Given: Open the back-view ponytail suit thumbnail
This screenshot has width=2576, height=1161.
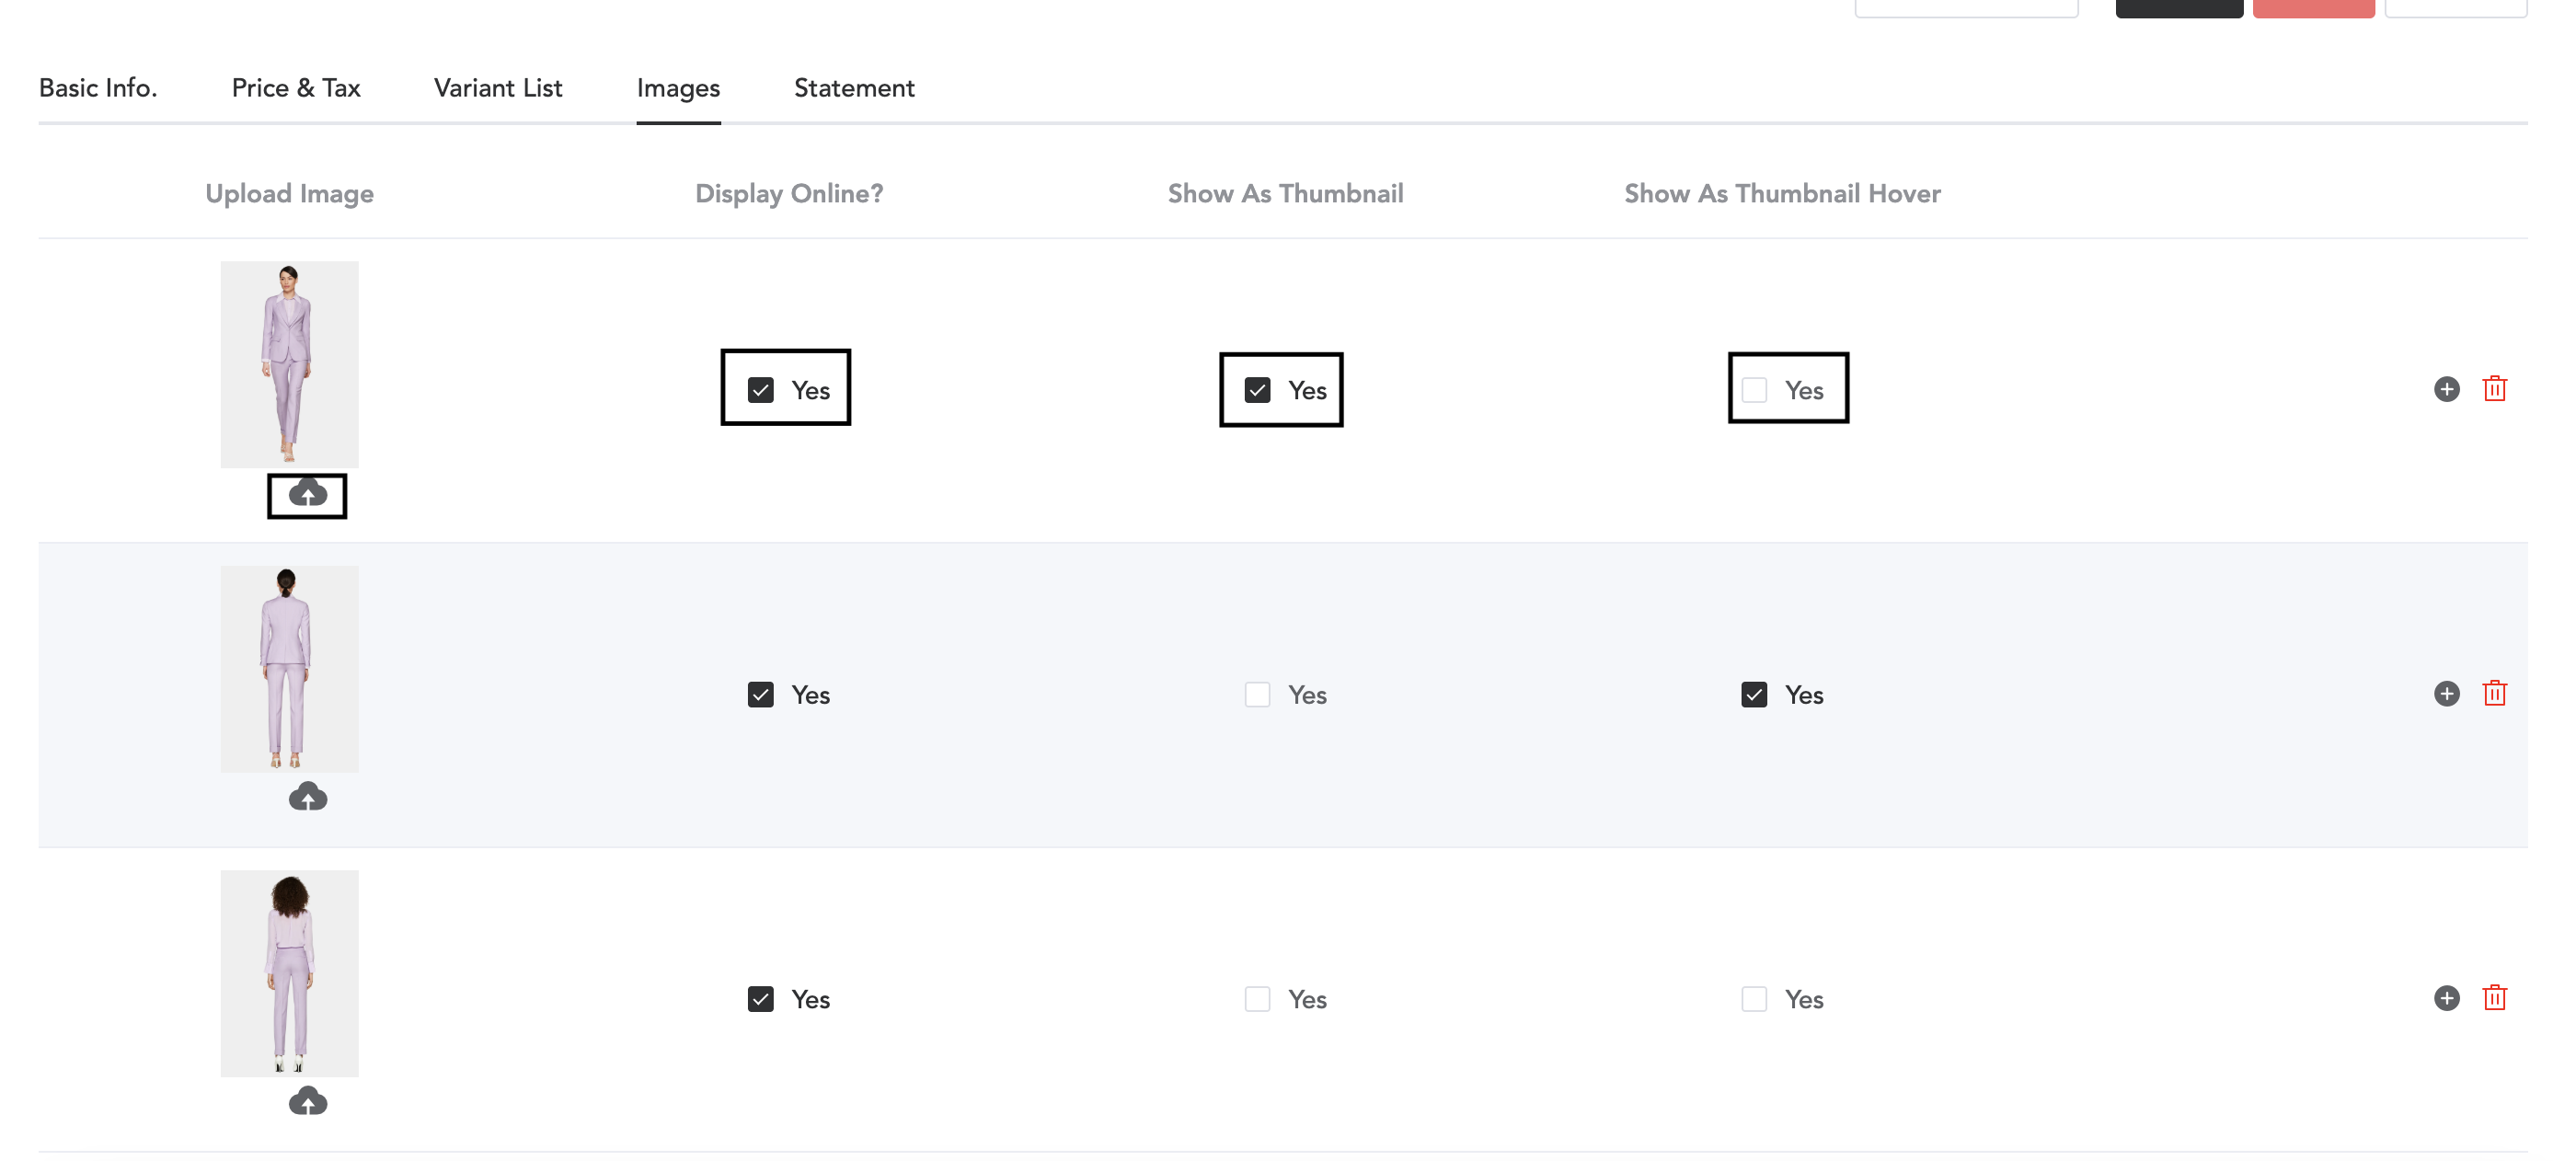Looking at the screenshot, I should click(289, 668).
